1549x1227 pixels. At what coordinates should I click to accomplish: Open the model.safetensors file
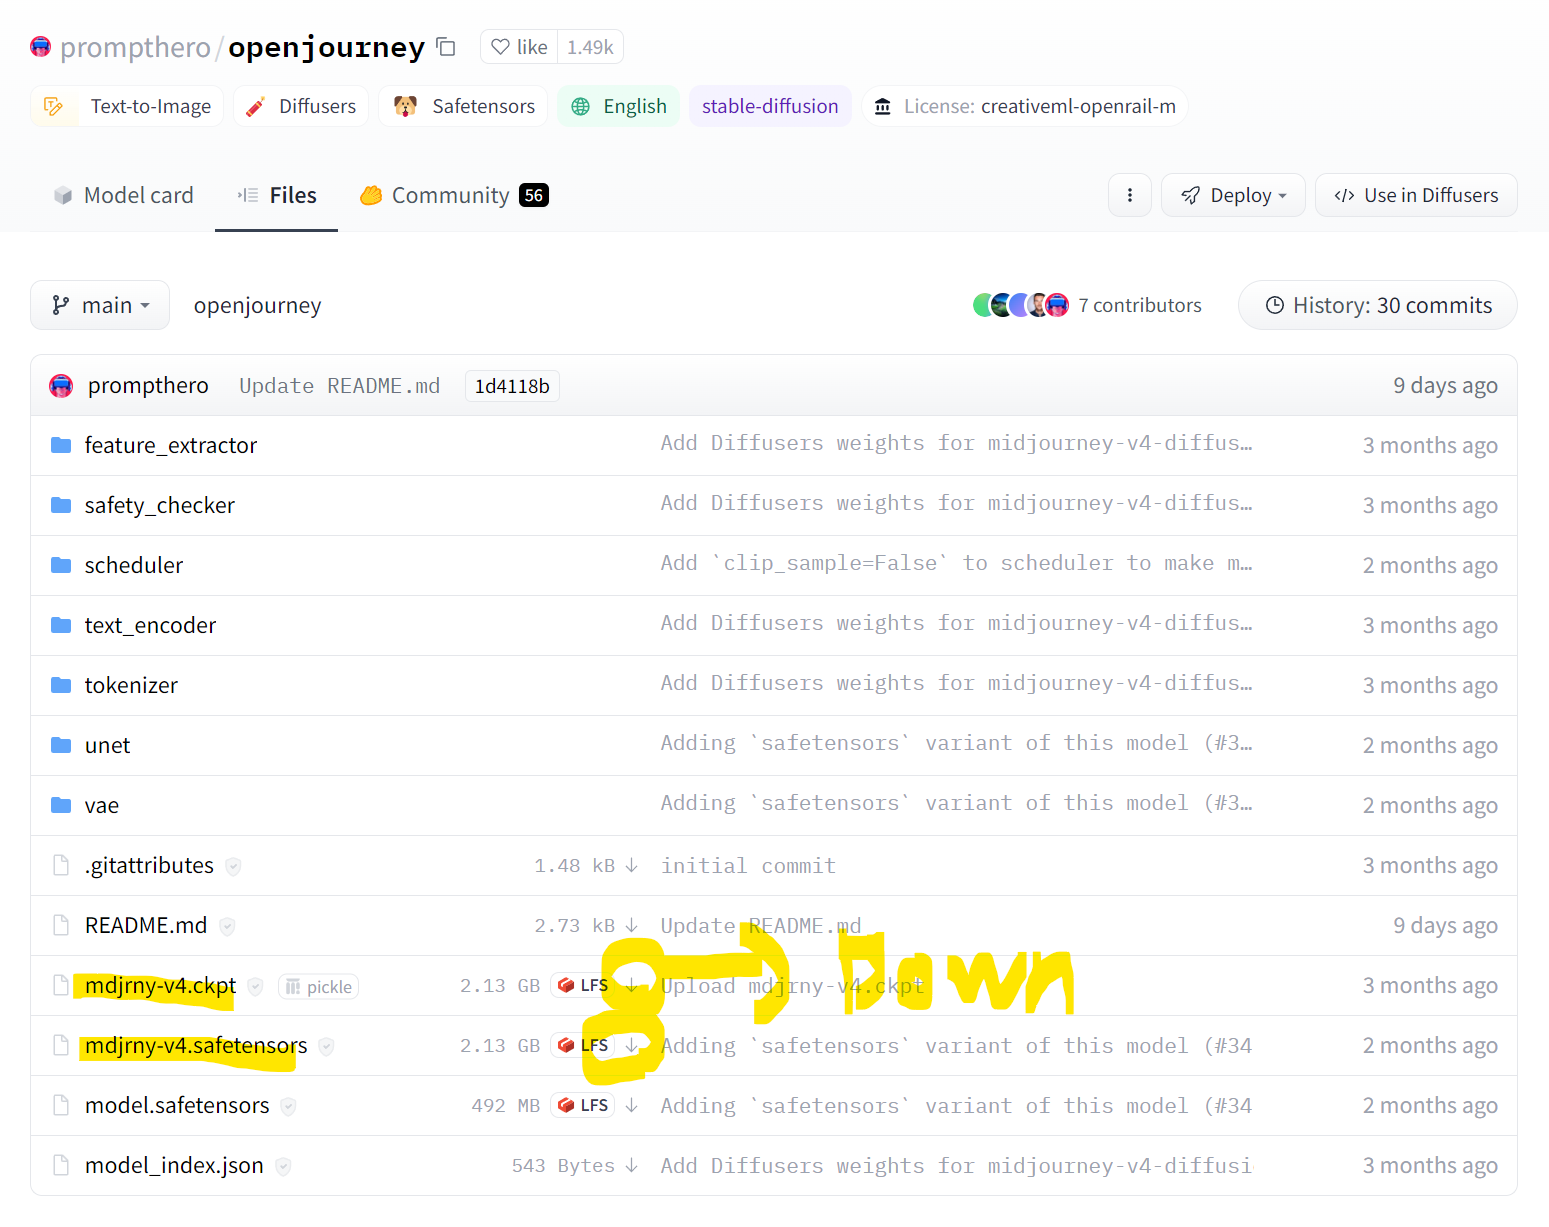pos(177,1105)
